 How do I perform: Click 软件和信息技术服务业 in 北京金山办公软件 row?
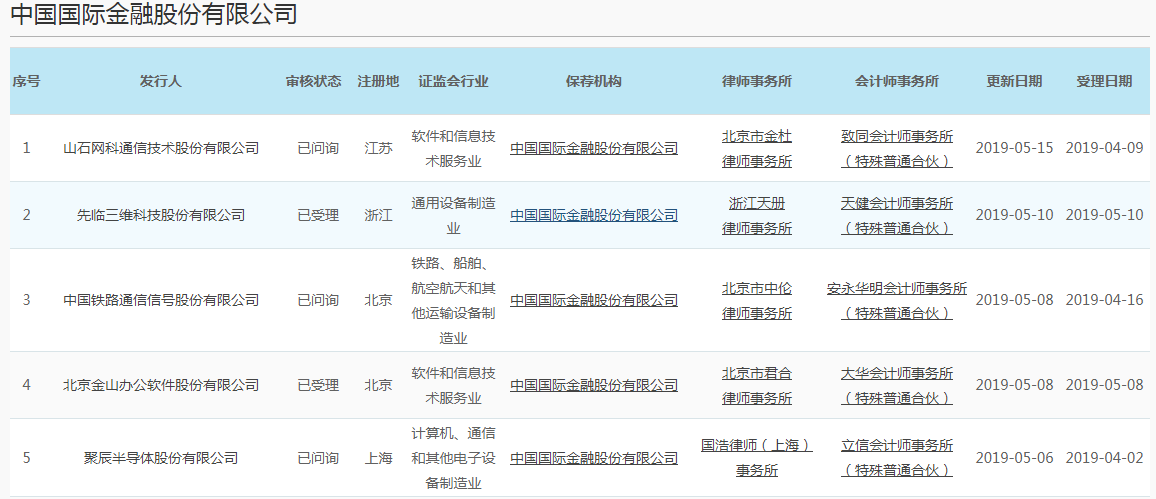(x=453, y=385)
